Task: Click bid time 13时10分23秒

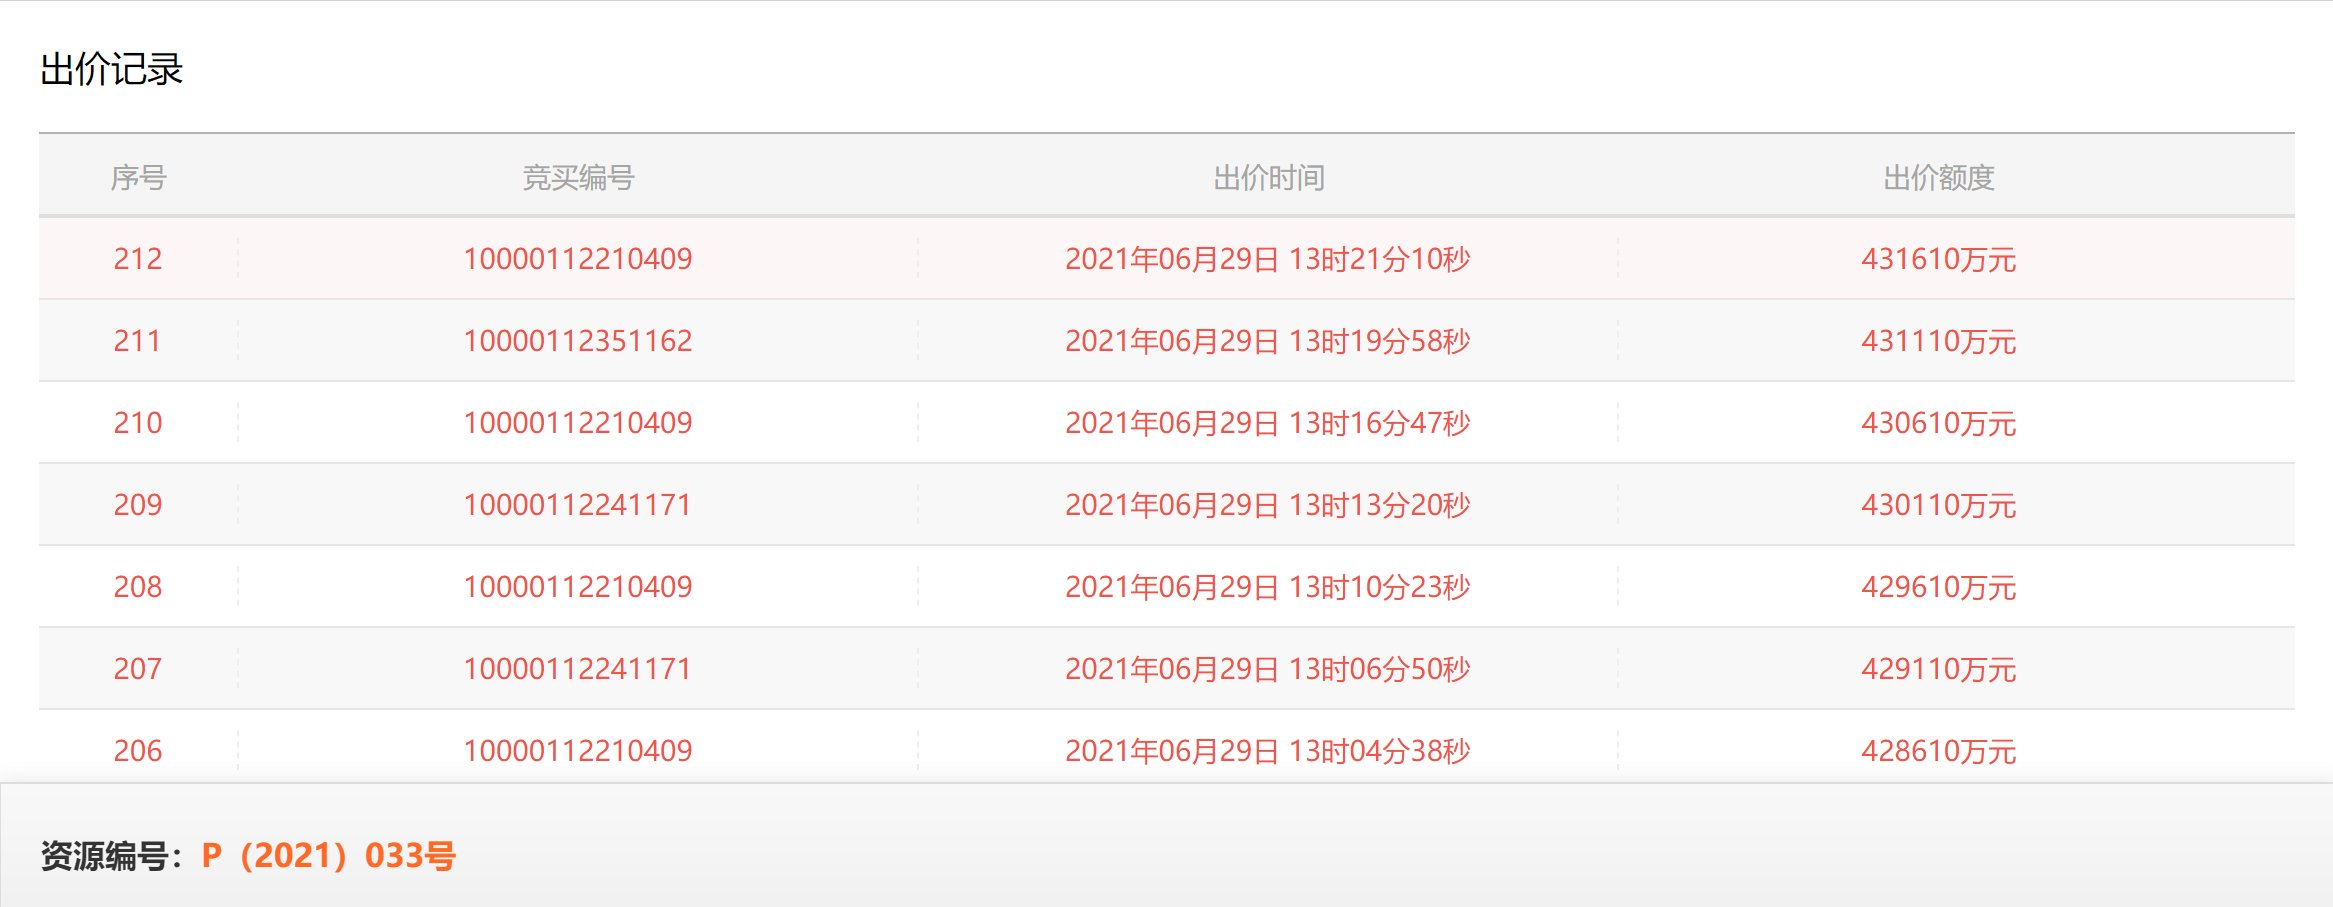Action: pos(1268,587)
